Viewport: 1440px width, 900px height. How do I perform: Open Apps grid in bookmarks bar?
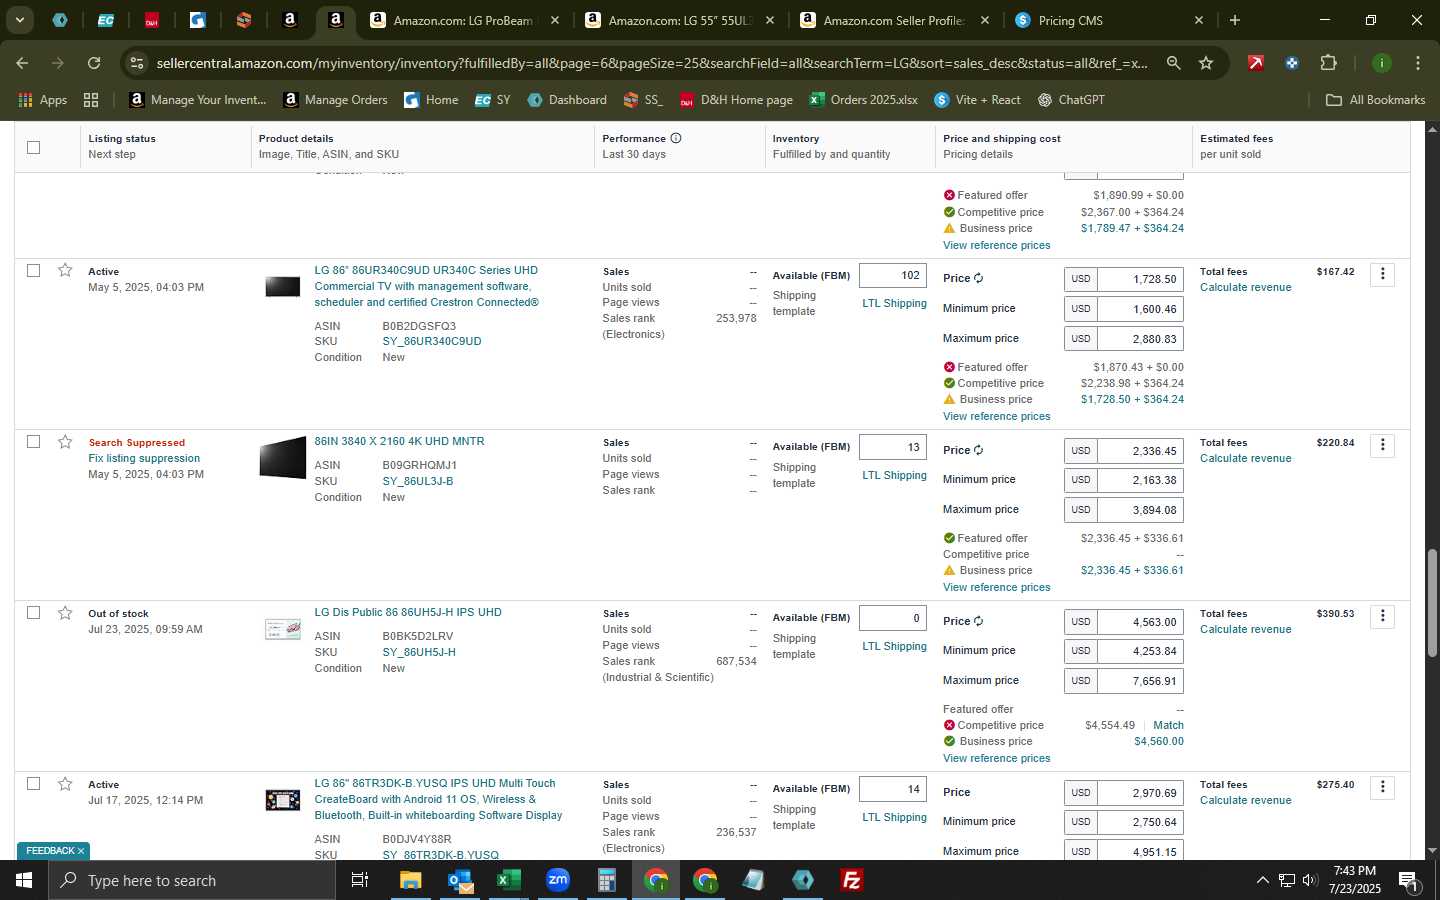pyautogui.click(x=43, y=100)
